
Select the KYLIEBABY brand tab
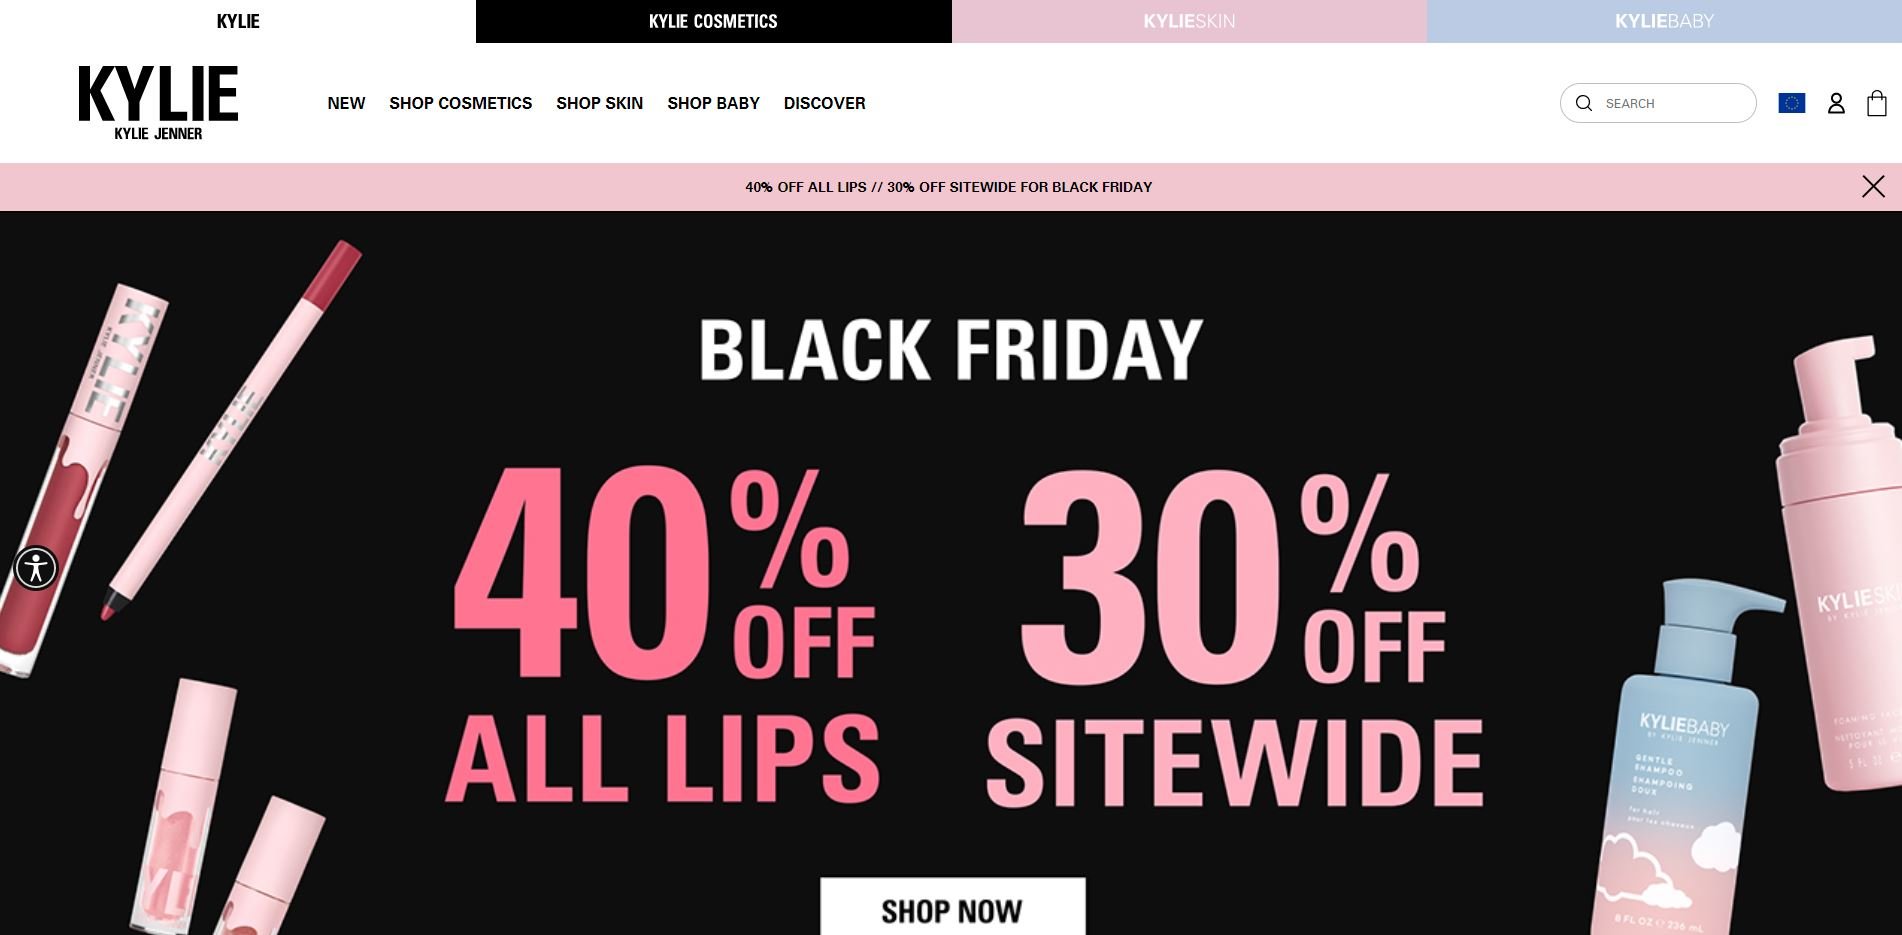point(1664,21)
